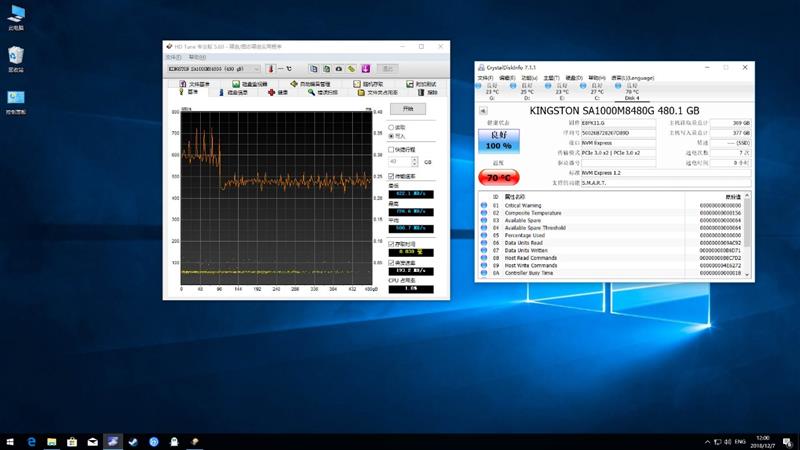Switch to the Health tab with red cross icon

[x=278, y=92]
